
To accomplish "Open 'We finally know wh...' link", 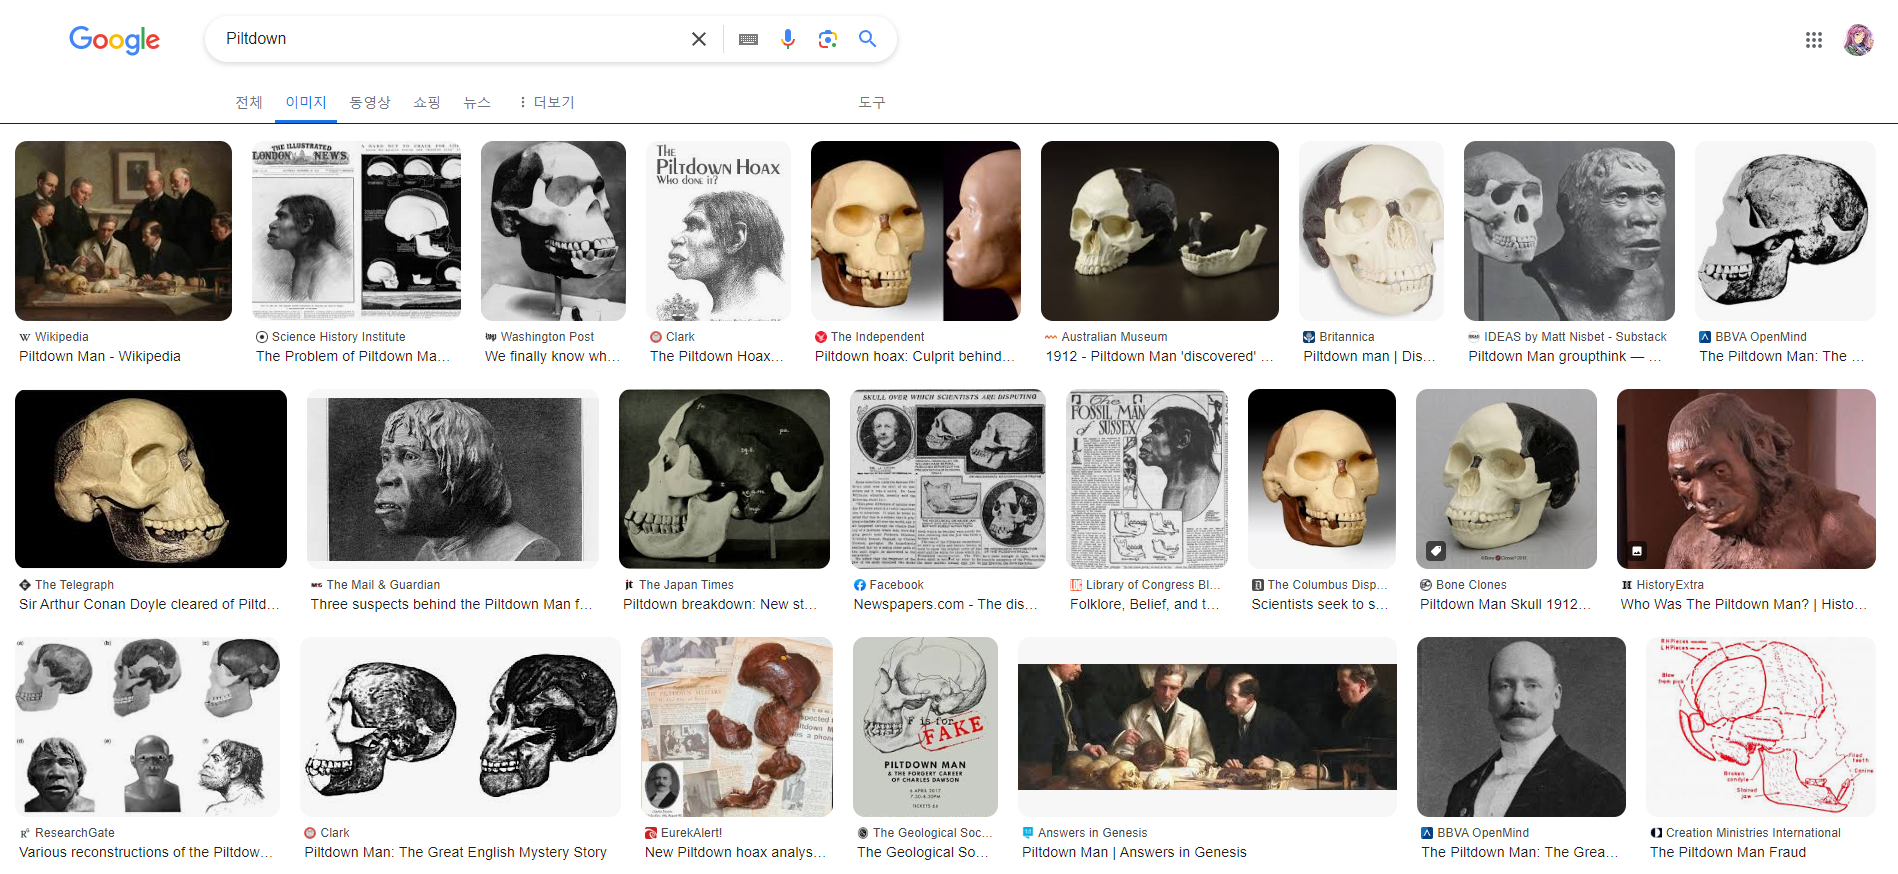I will click(x=552, y=356).
